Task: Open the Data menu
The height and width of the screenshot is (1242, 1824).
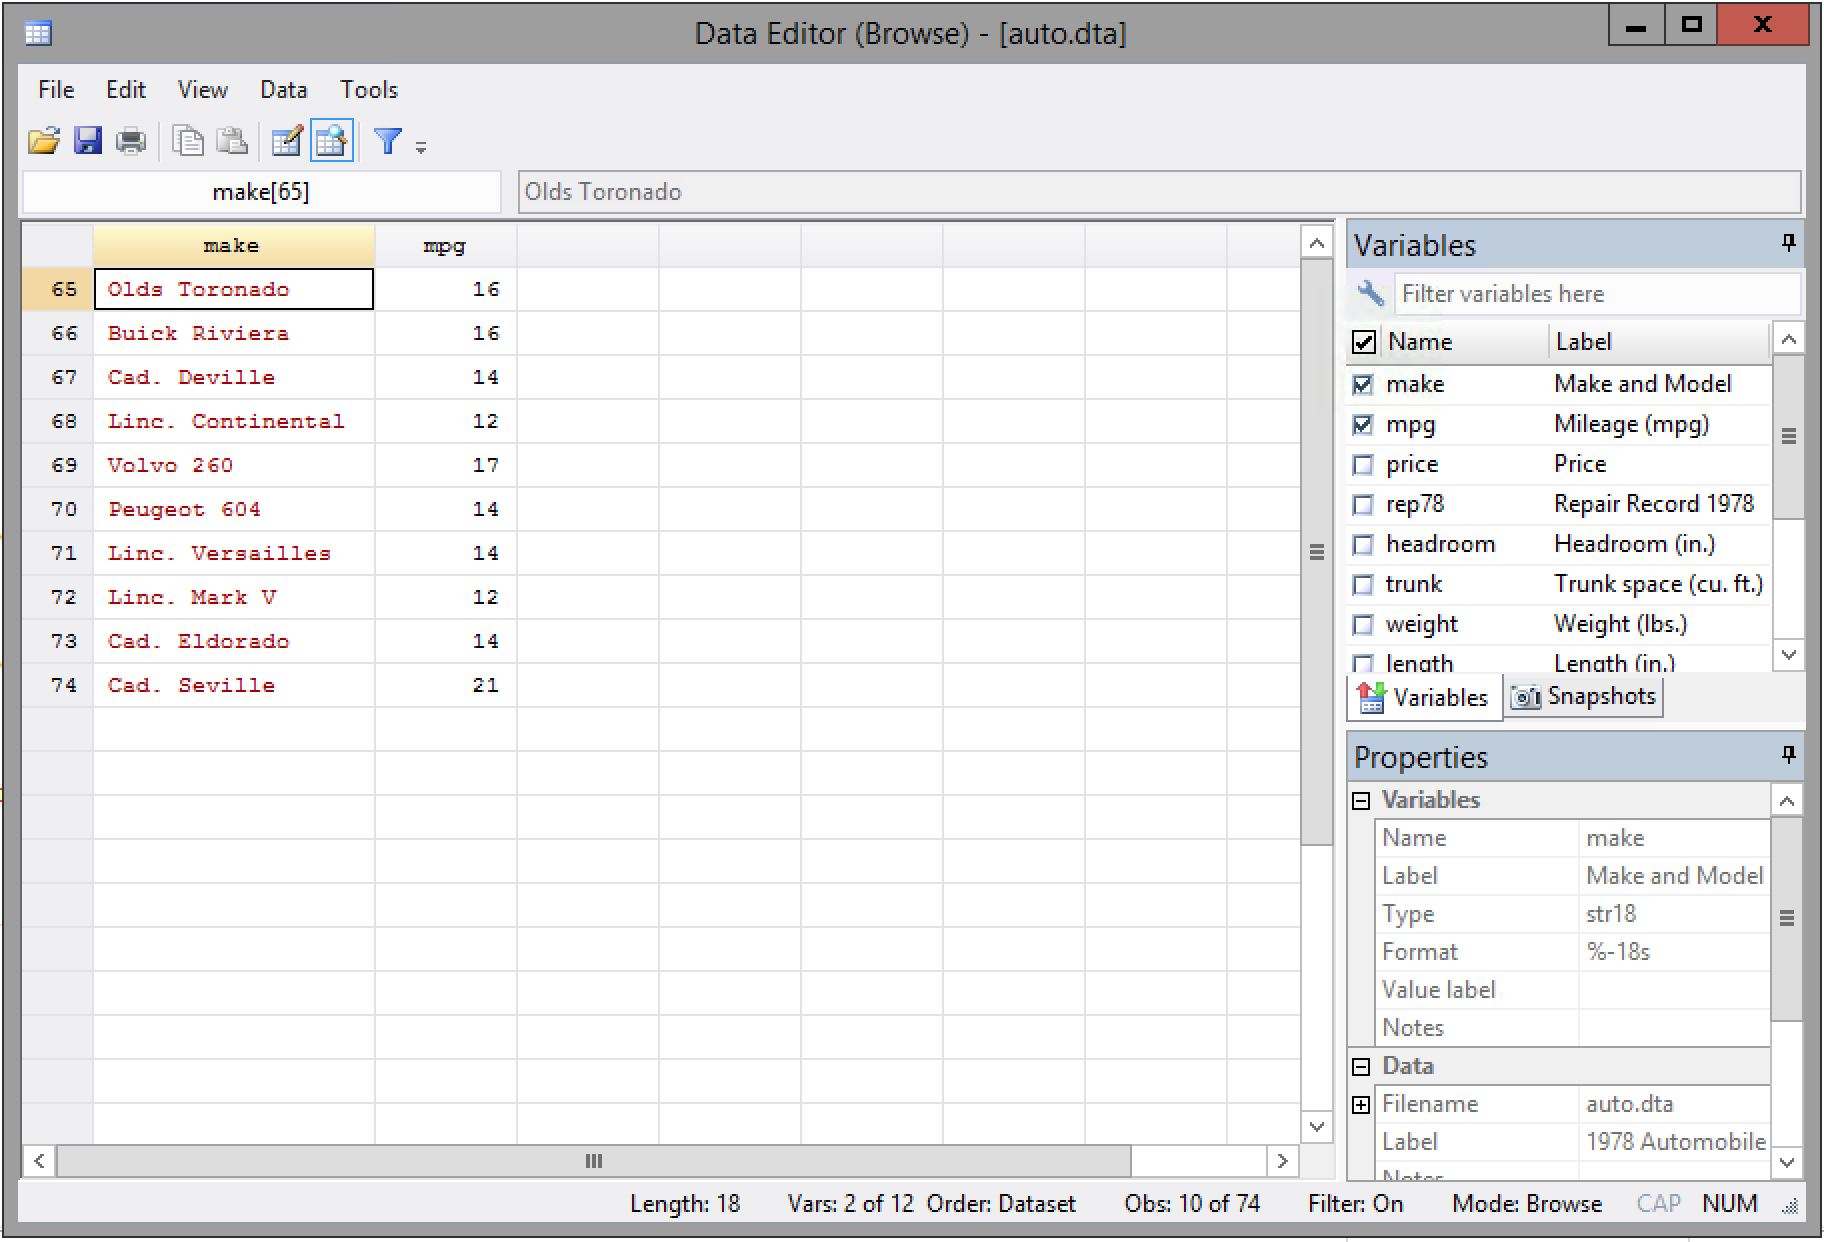Action: coord(284,90)
